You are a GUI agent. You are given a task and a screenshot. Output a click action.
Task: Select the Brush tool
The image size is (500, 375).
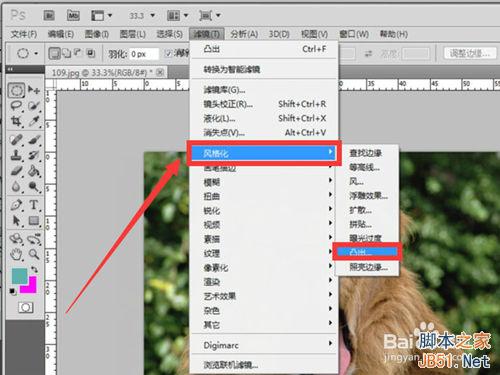pos(34,139)
